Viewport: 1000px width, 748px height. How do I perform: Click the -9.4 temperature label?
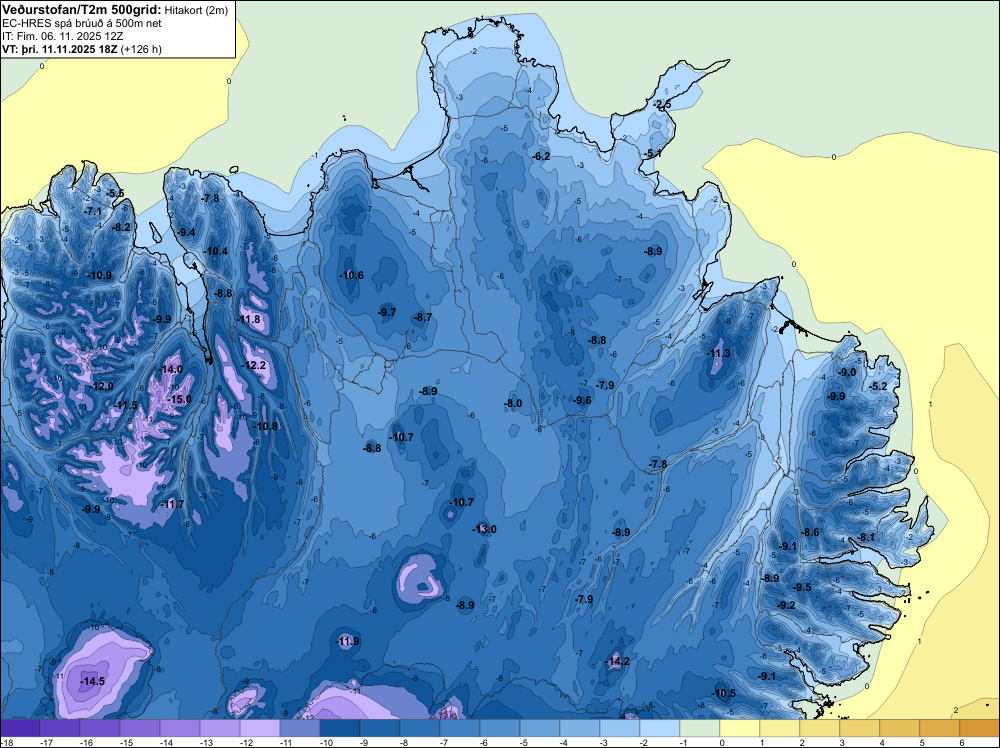[186, 232]
